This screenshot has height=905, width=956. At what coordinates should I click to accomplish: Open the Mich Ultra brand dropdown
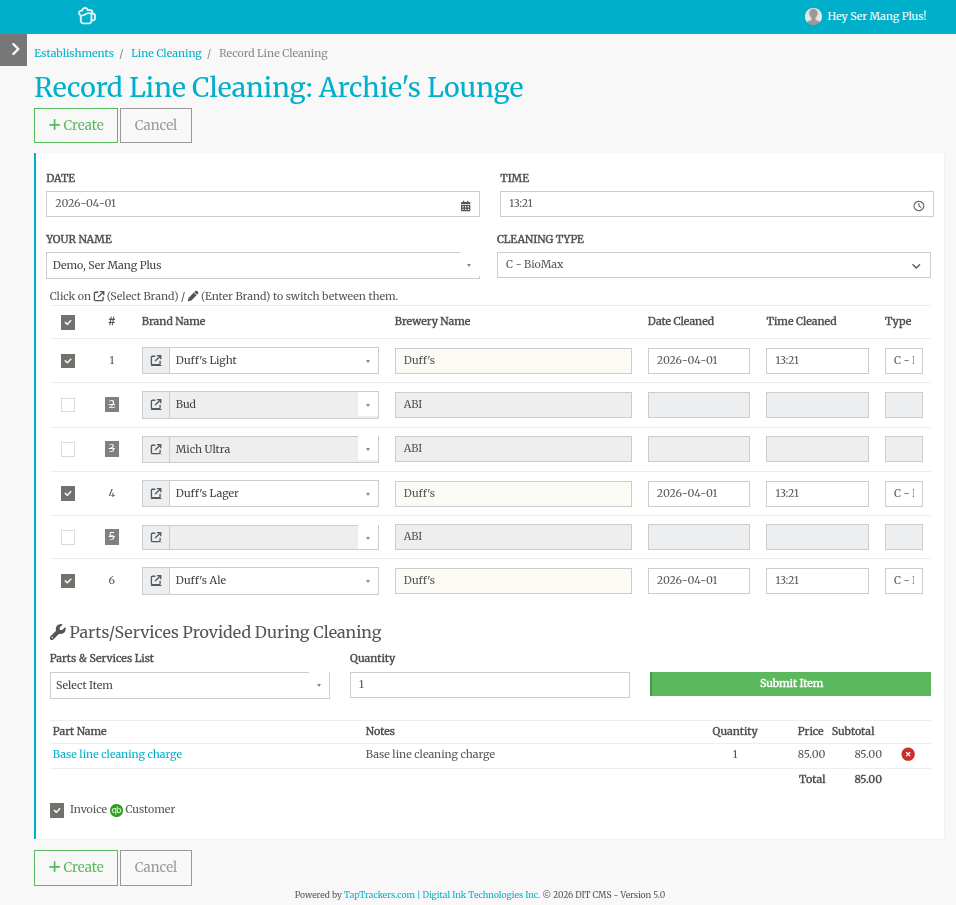[x=274, y=449]
